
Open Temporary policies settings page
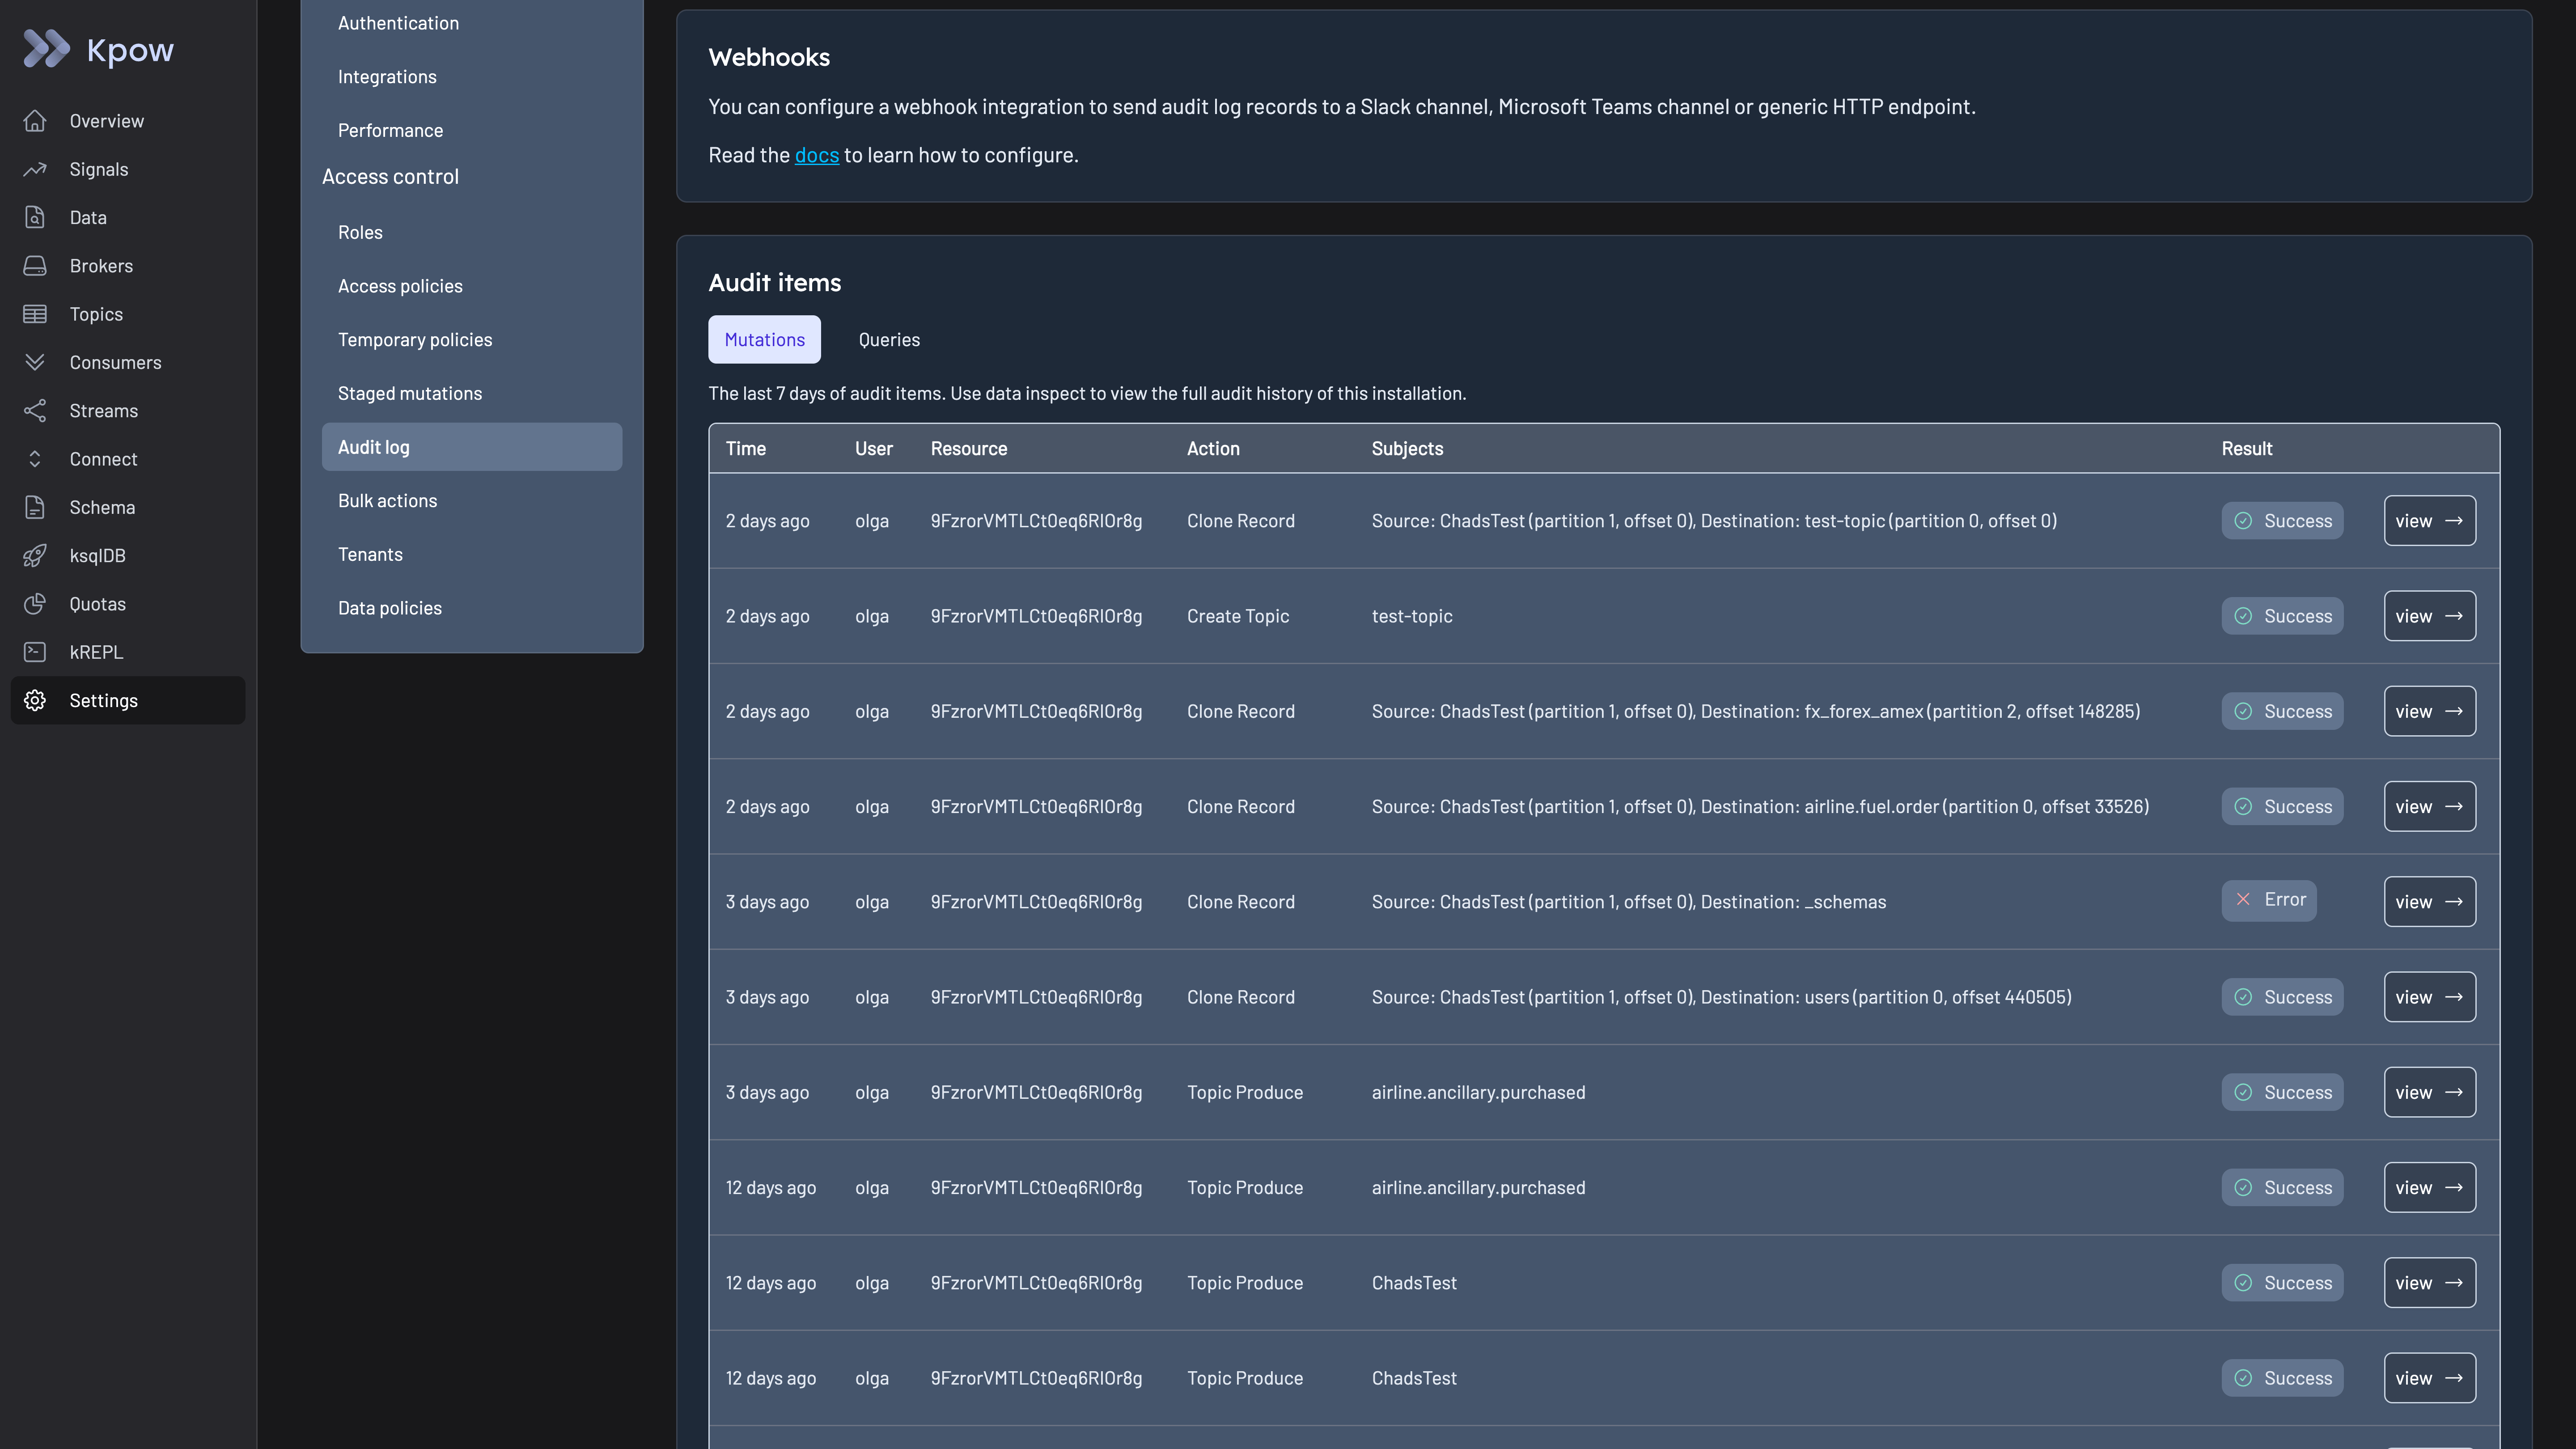pos(415,340)
